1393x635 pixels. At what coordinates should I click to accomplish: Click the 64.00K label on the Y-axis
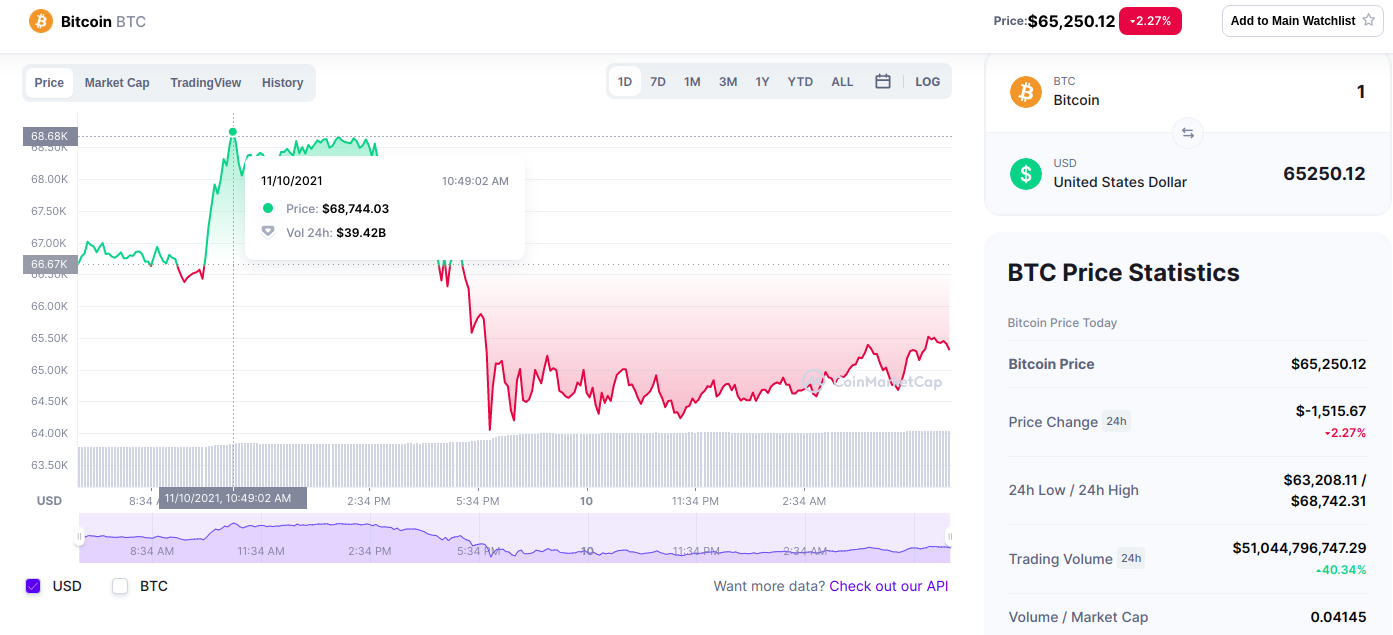pyautogui.click(x=50, y=433)
